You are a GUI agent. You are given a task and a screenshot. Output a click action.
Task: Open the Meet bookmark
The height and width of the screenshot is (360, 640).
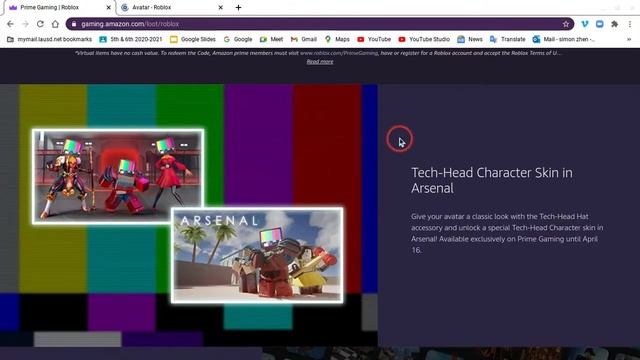click(271, 39)
